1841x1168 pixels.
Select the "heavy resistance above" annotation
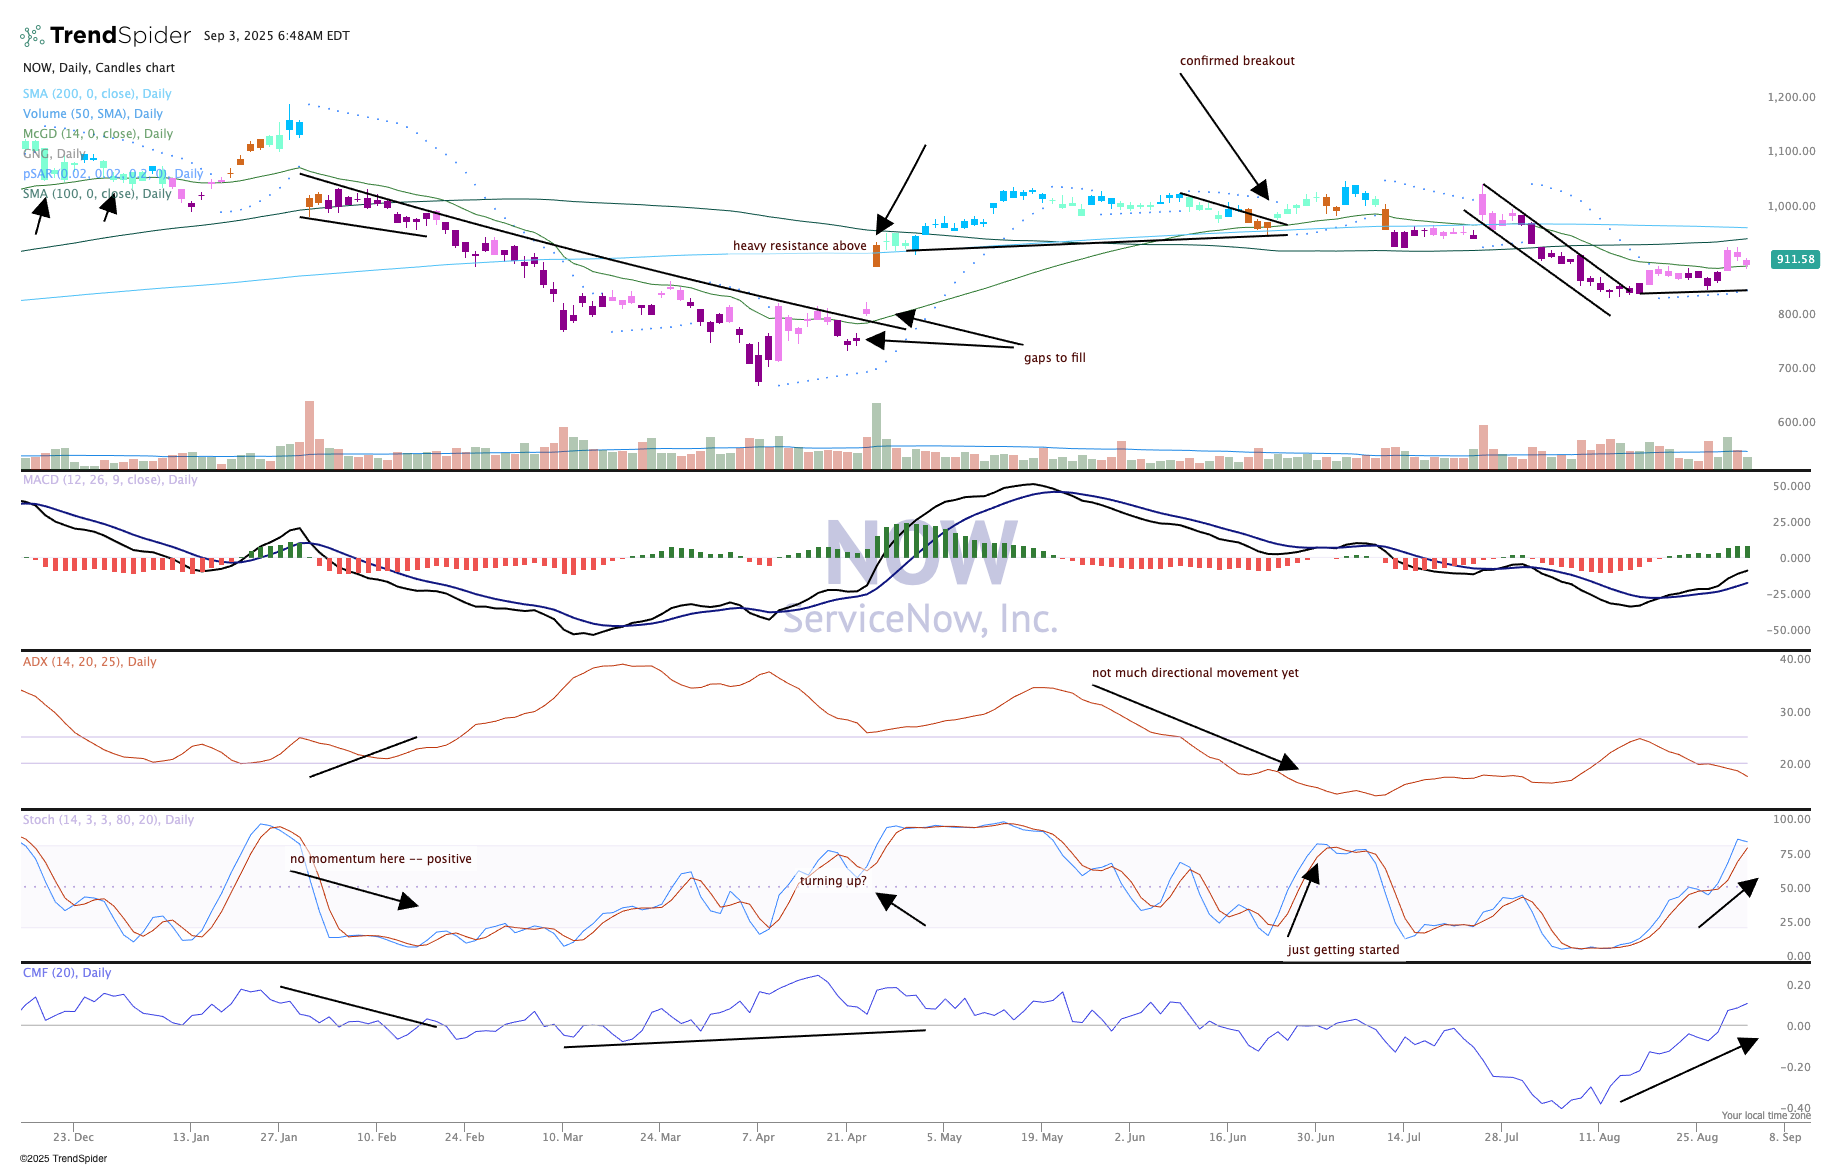point(799,246)
